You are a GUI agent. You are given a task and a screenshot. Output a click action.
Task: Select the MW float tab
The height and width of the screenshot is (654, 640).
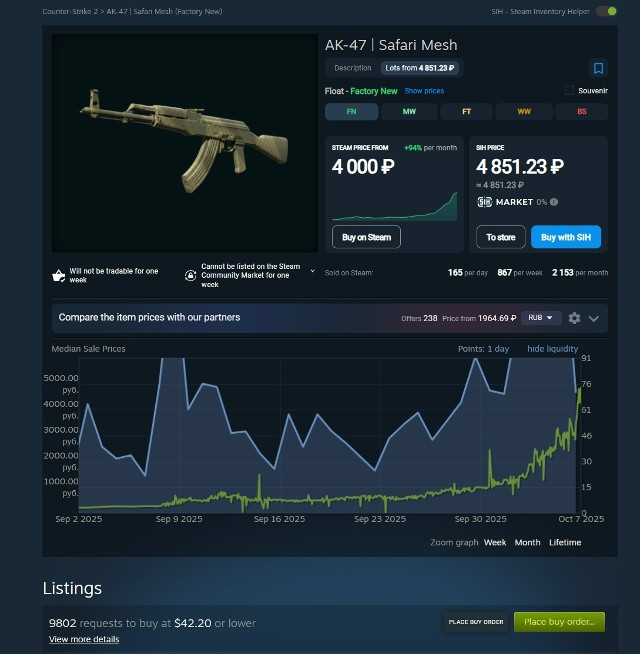tap(409, 112)
